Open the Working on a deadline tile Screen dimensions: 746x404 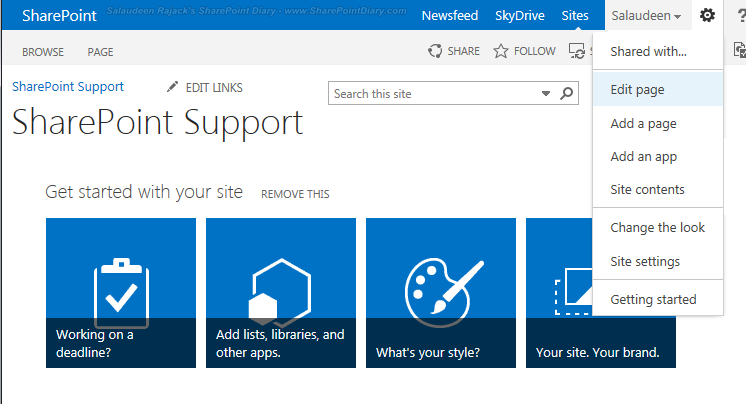pyautogui.click(x=121, y=292)
